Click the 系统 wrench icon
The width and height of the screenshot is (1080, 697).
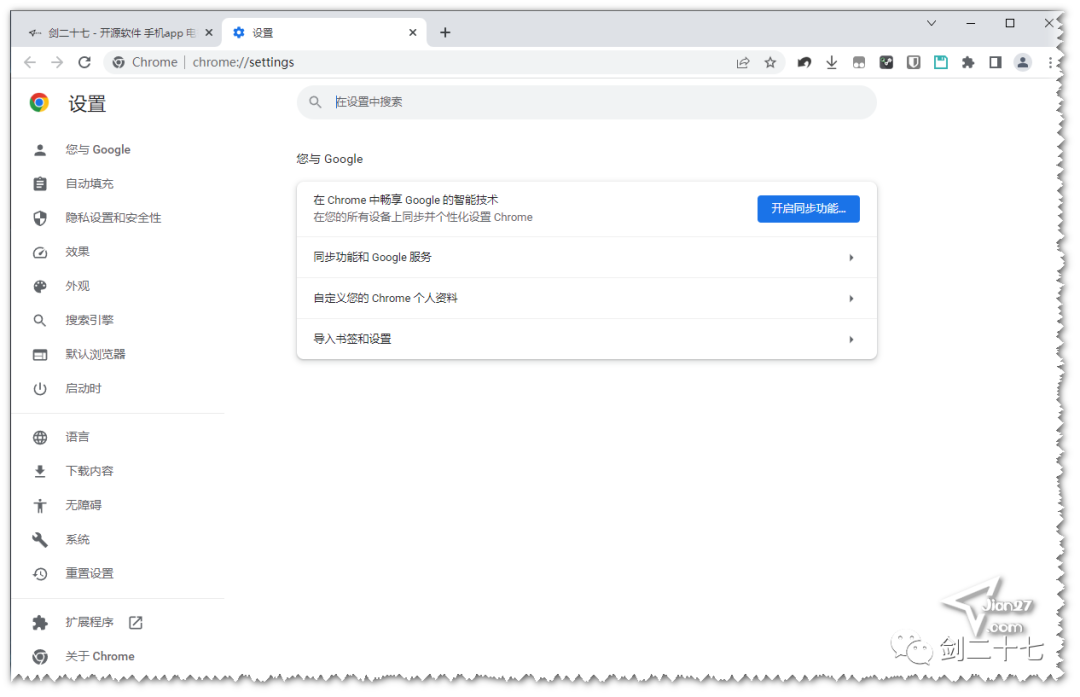40,540
